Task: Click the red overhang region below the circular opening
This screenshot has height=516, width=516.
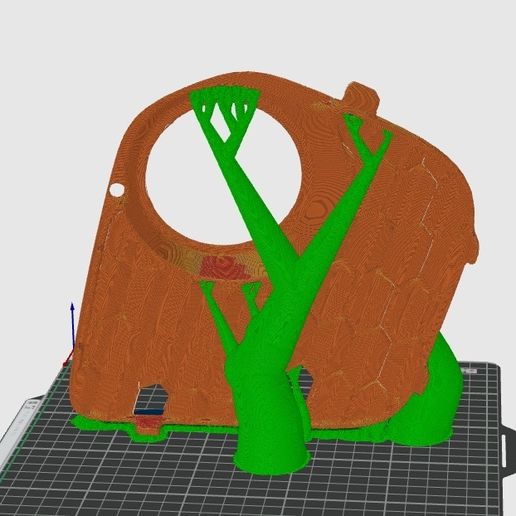Action: [224, 267]
